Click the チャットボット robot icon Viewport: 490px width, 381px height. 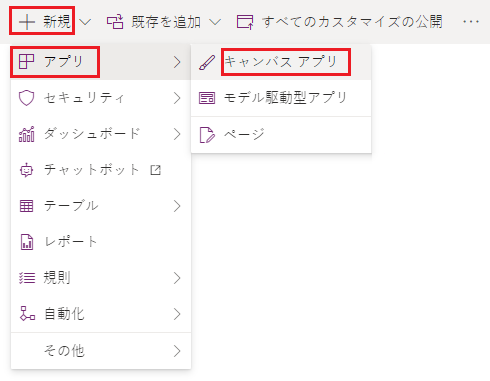click(x=26, y=170)
